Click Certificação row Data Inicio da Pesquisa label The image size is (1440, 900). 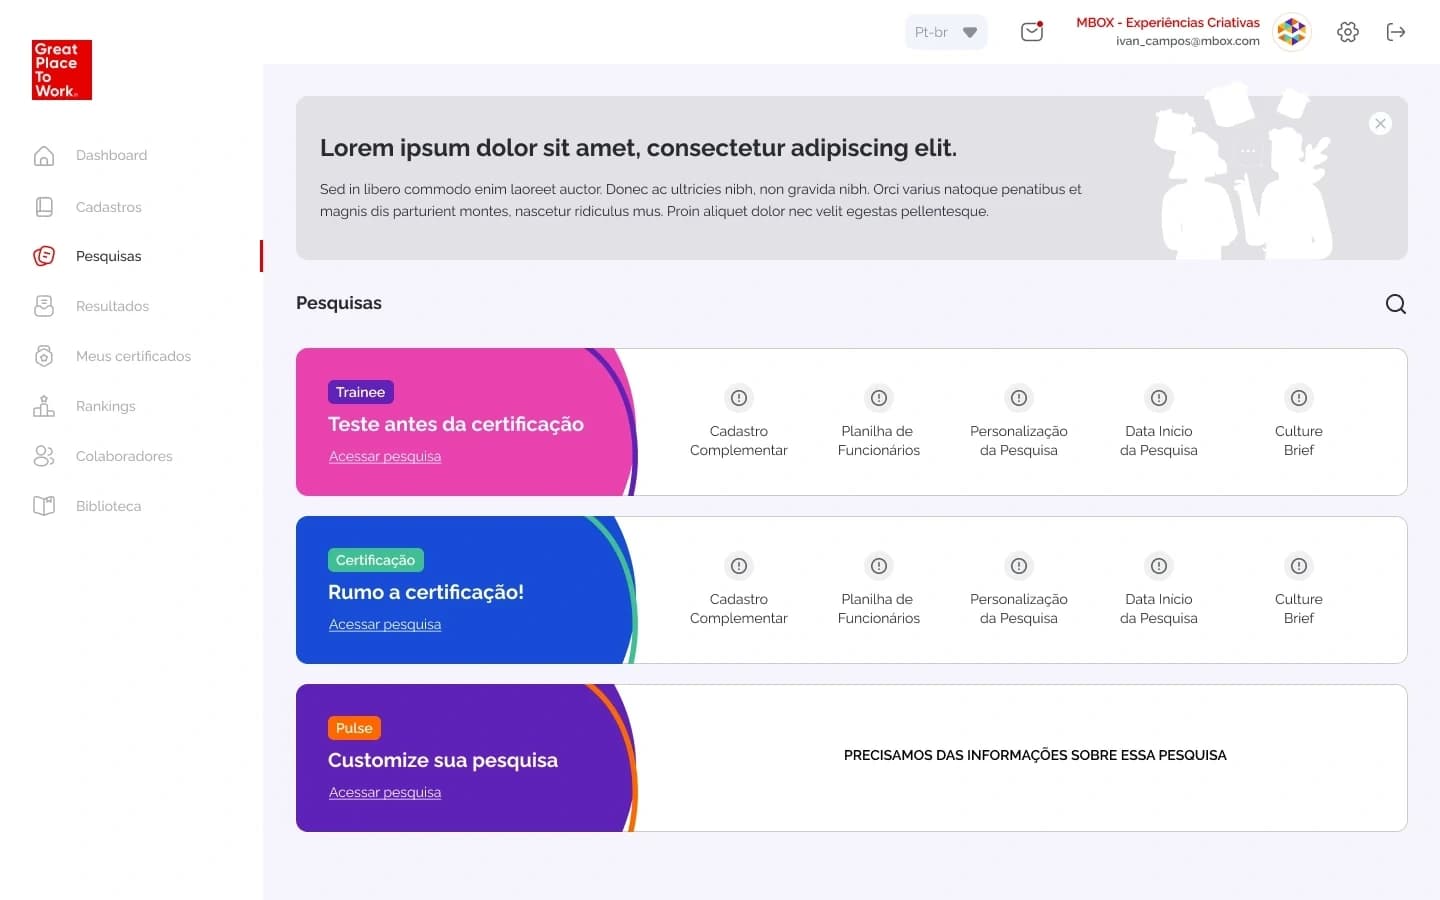[x=1159, y=609]
